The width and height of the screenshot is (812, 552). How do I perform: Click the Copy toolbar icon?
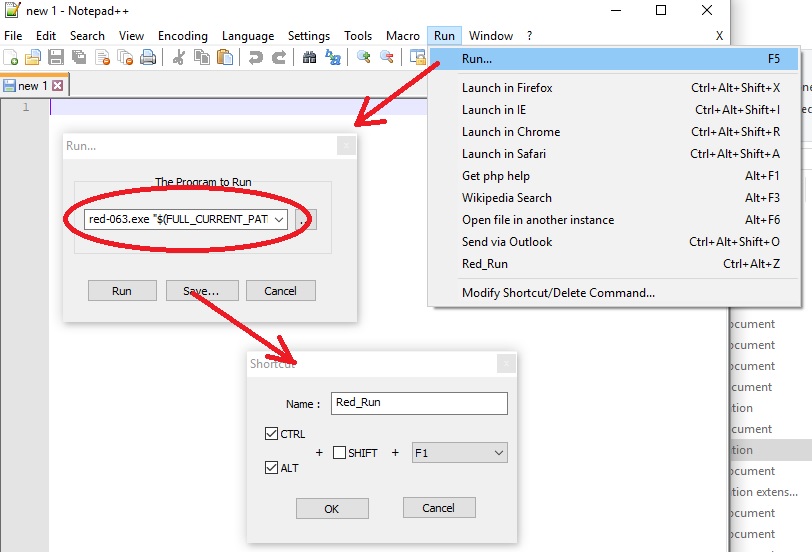pos(201,57)
